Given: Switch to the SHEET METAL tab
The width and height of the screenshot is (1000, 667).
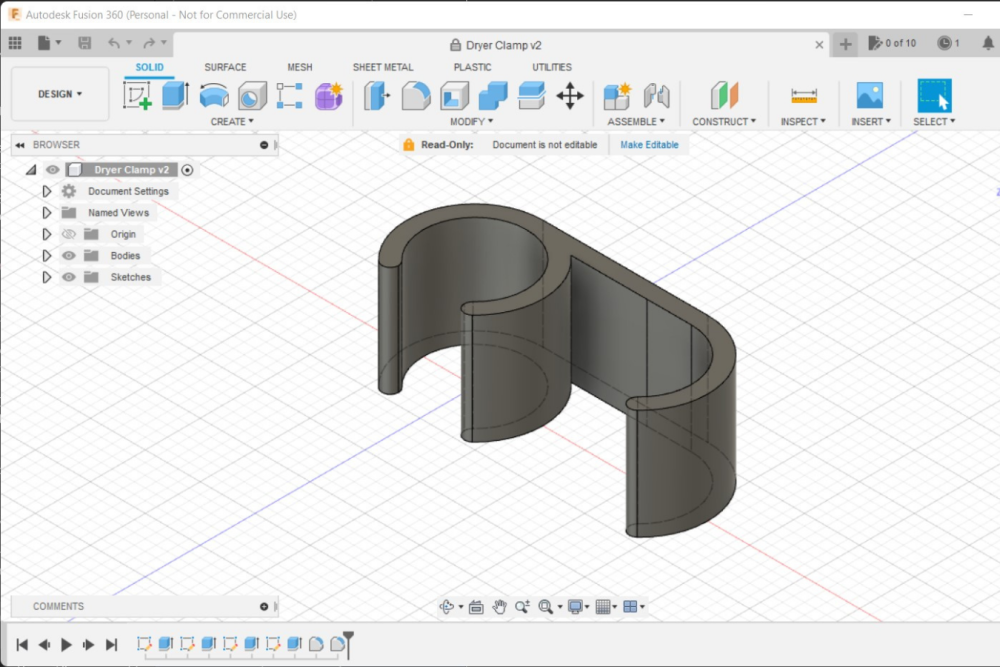Looking at the screenshot, I should pyautogui.click(x=383, y=67).
